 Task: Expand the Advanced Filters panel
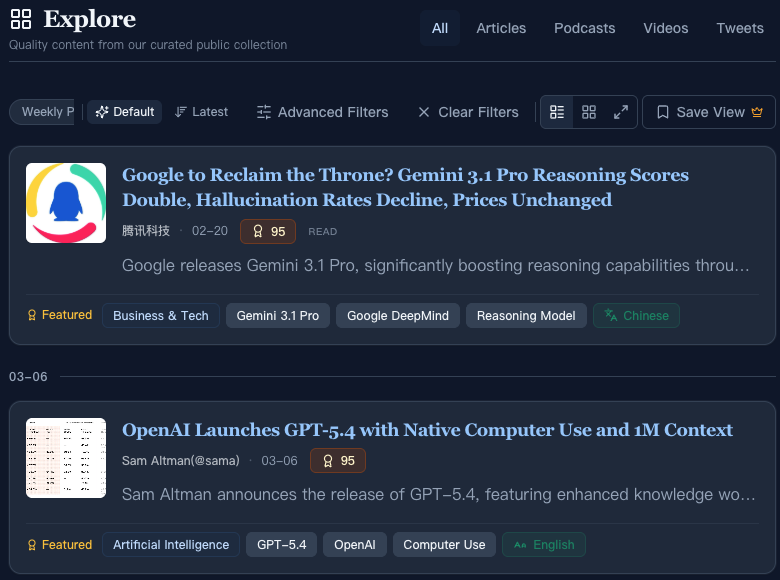point(322,112)
